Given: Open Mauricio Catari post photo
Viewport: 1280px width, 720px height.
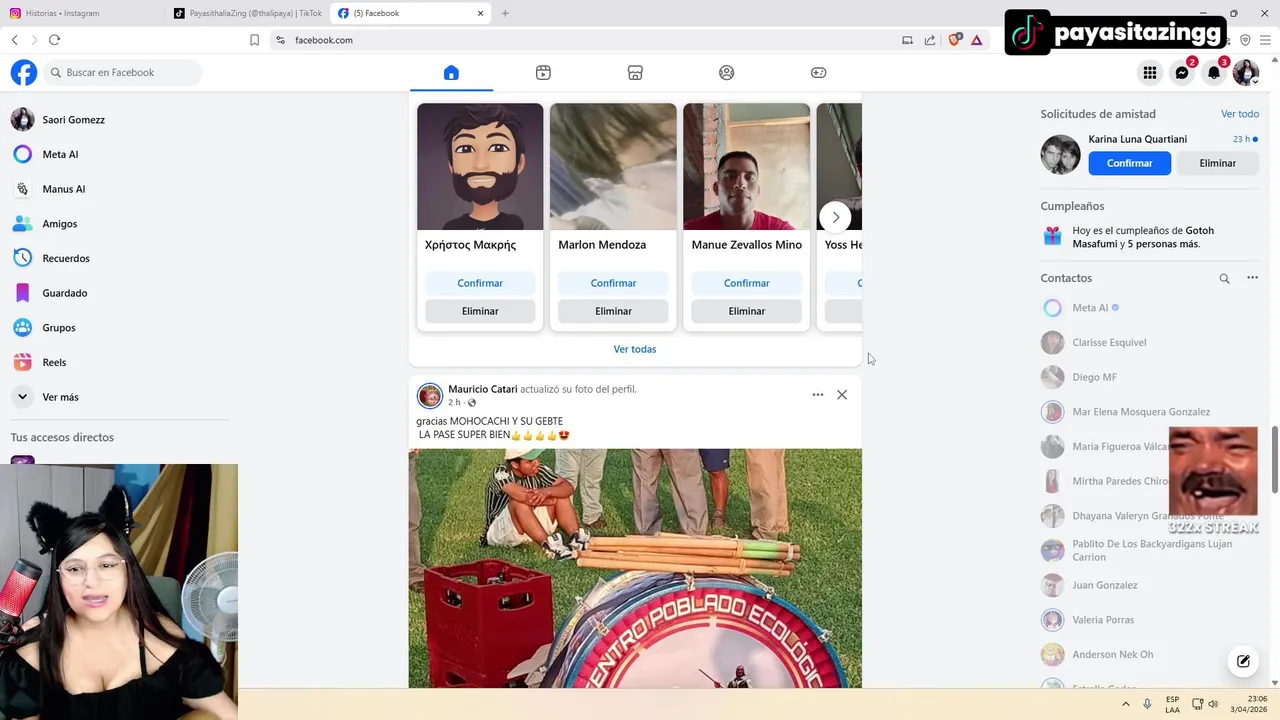Looking at the screenshot, I should [x=635, y=568].
